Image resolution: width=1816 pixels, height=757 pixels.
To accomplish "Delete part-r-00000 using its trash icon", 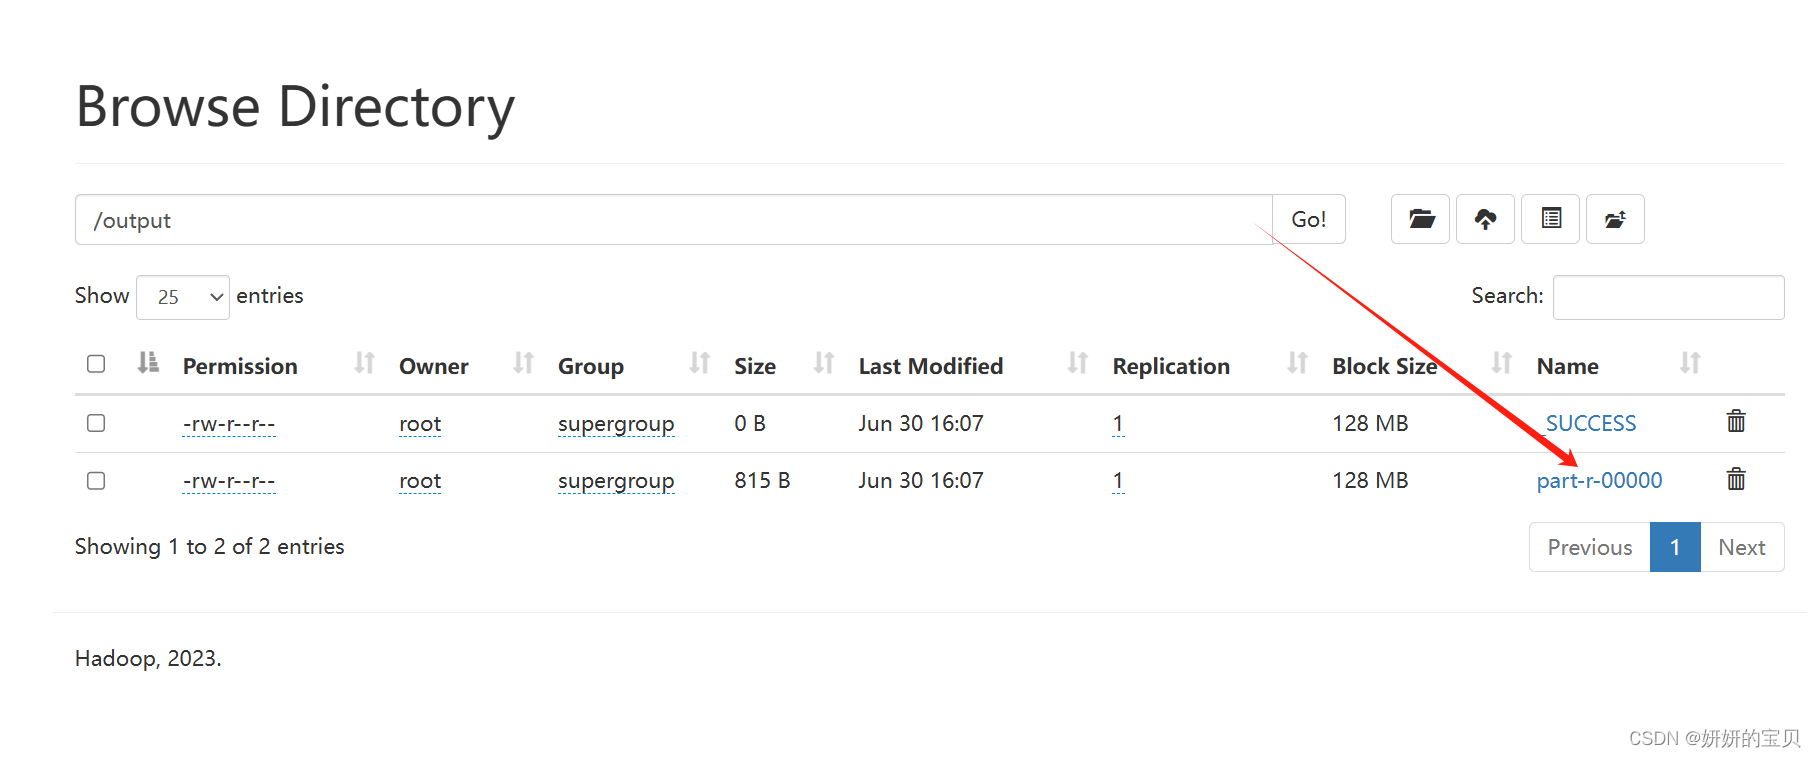I will pos(1736,480).
